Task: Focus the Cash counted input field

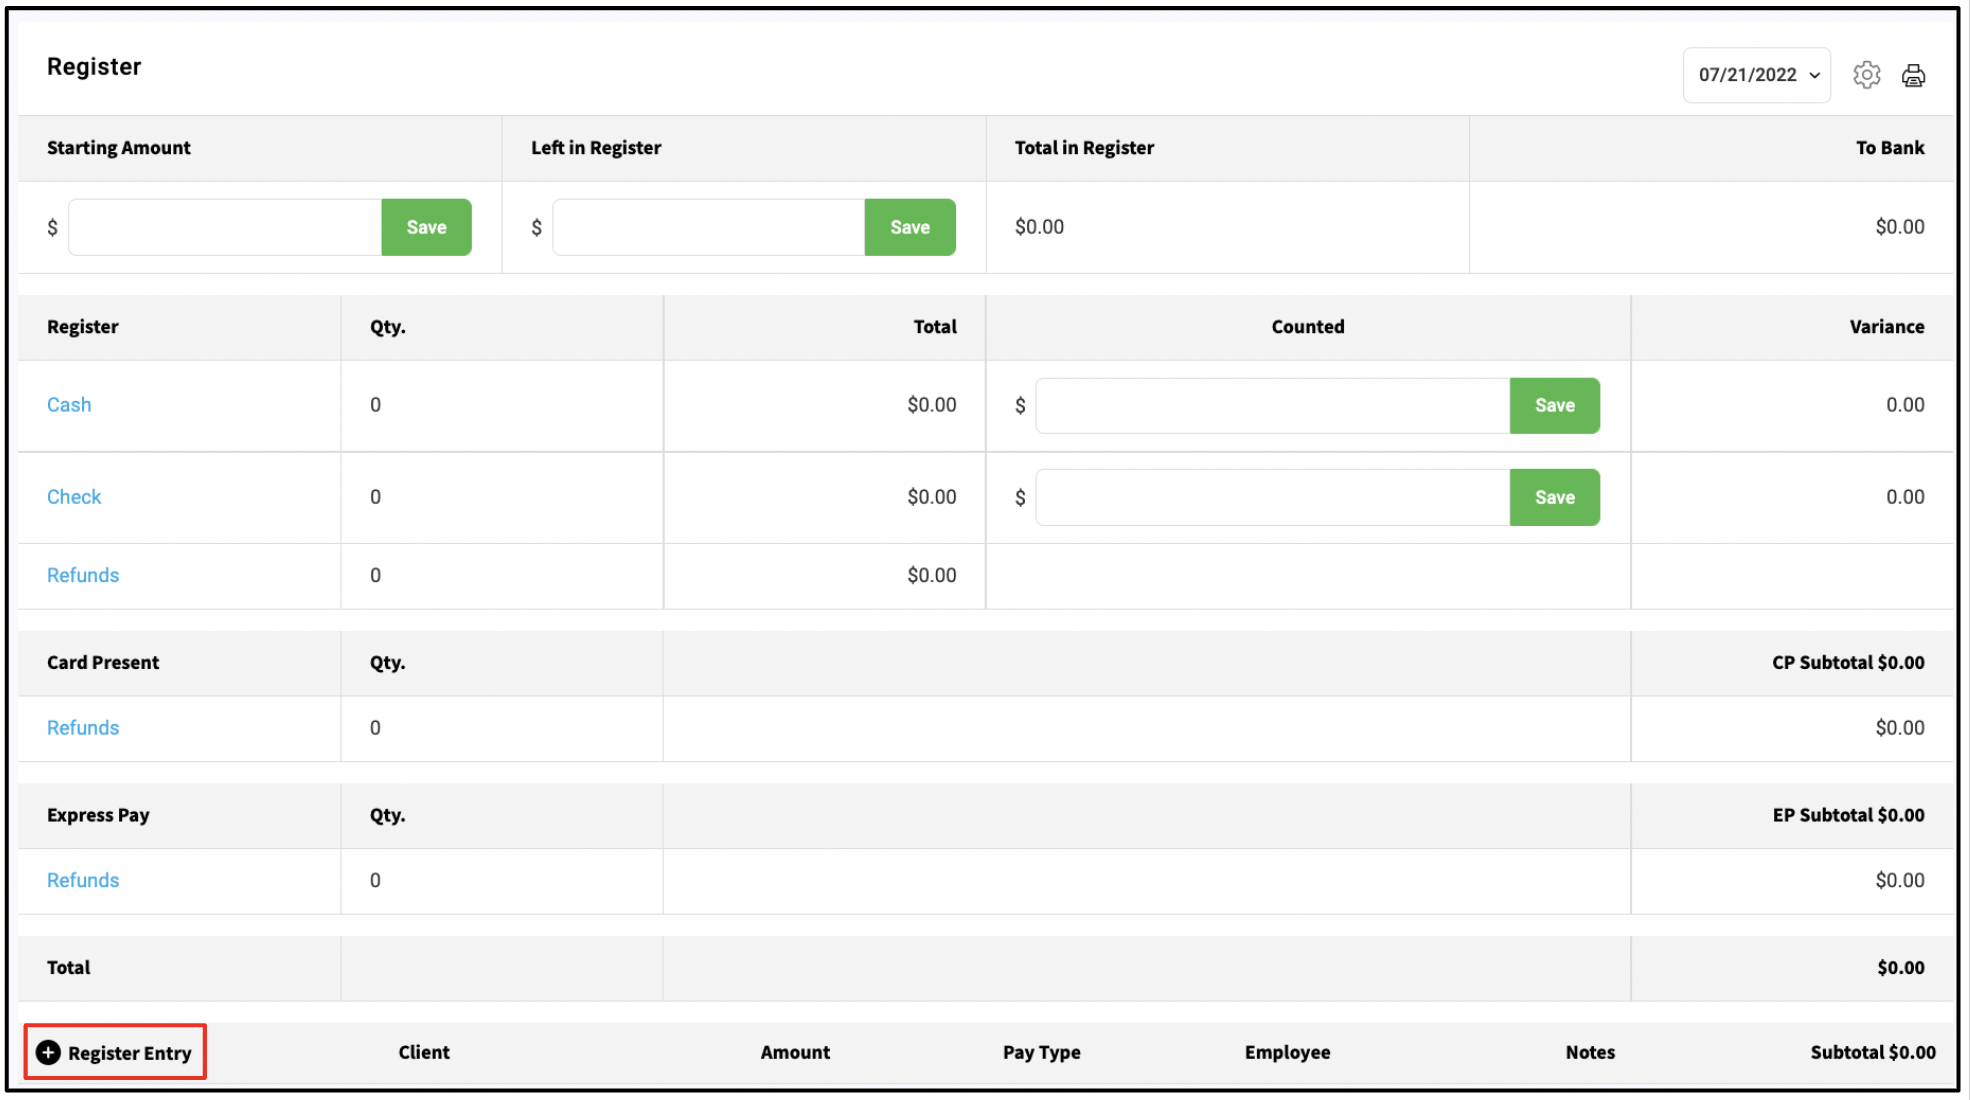Action: click(x=1273, y=405)
